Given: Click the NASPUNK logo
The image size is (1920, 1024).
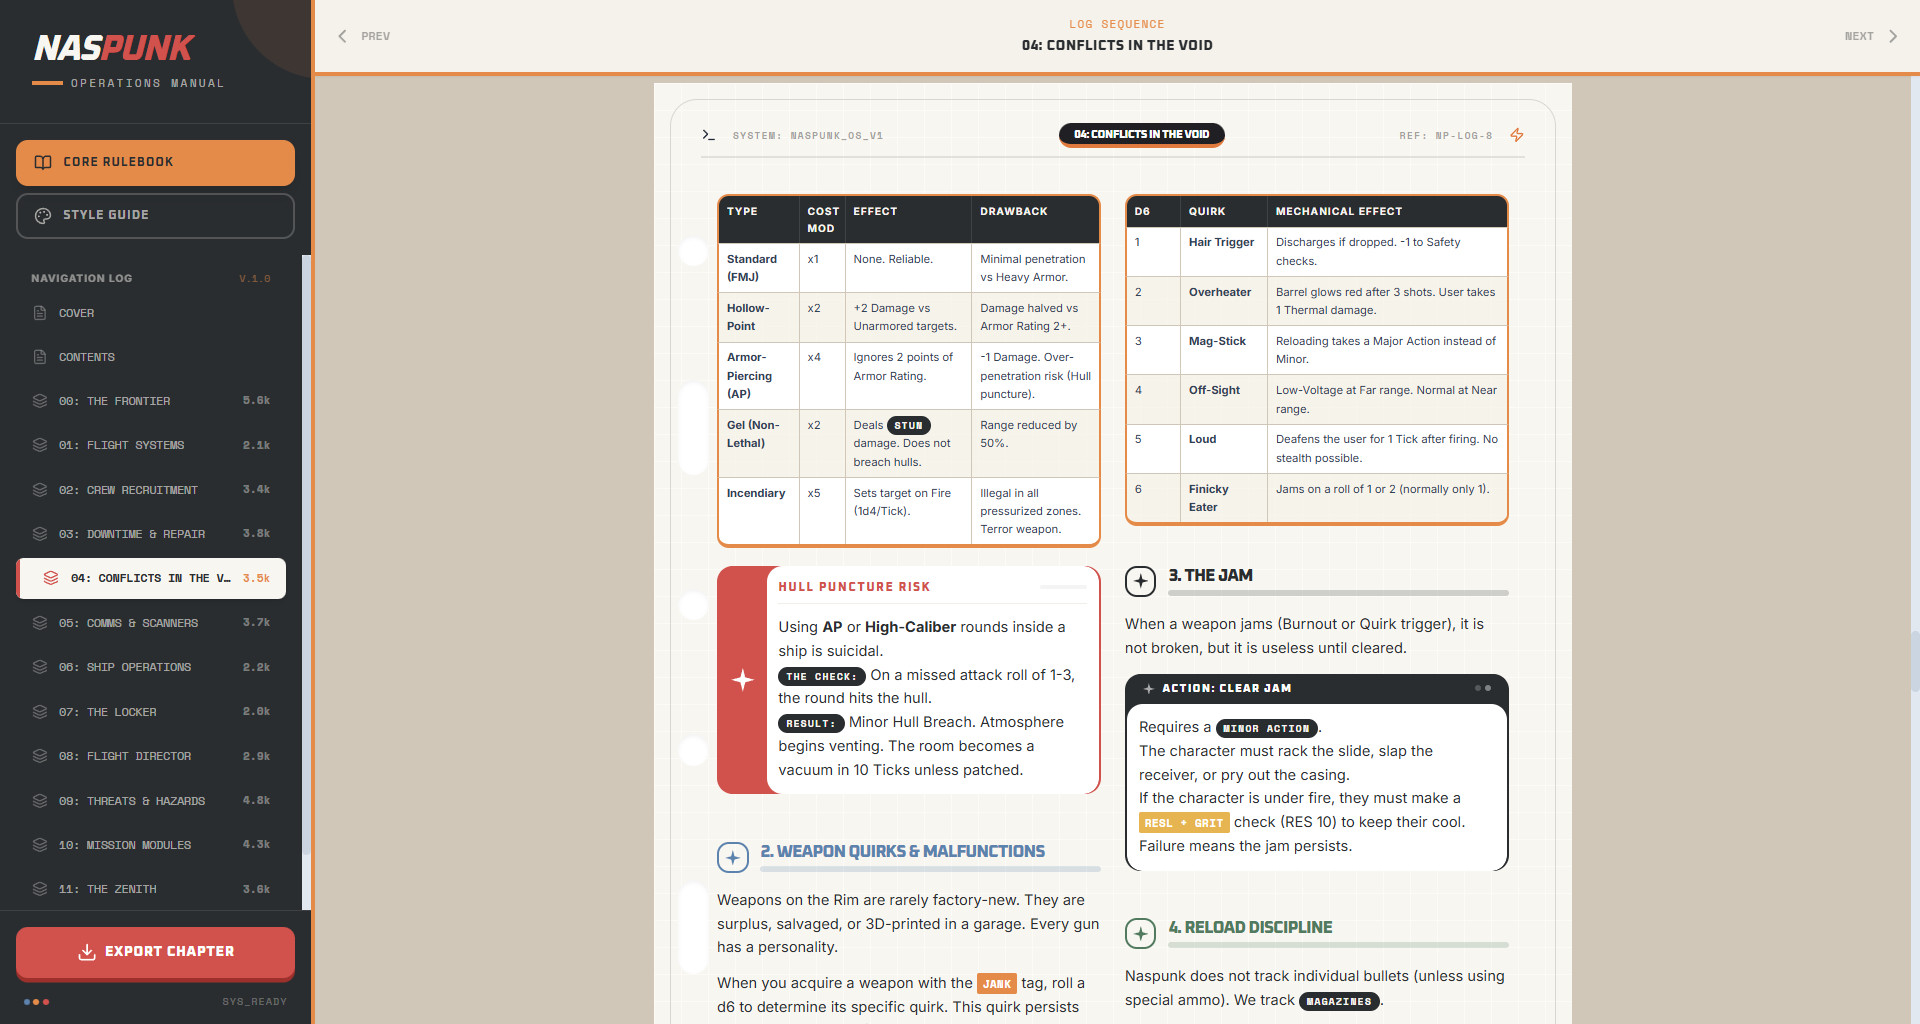Looking at the screenshot, I should point(114,48).
